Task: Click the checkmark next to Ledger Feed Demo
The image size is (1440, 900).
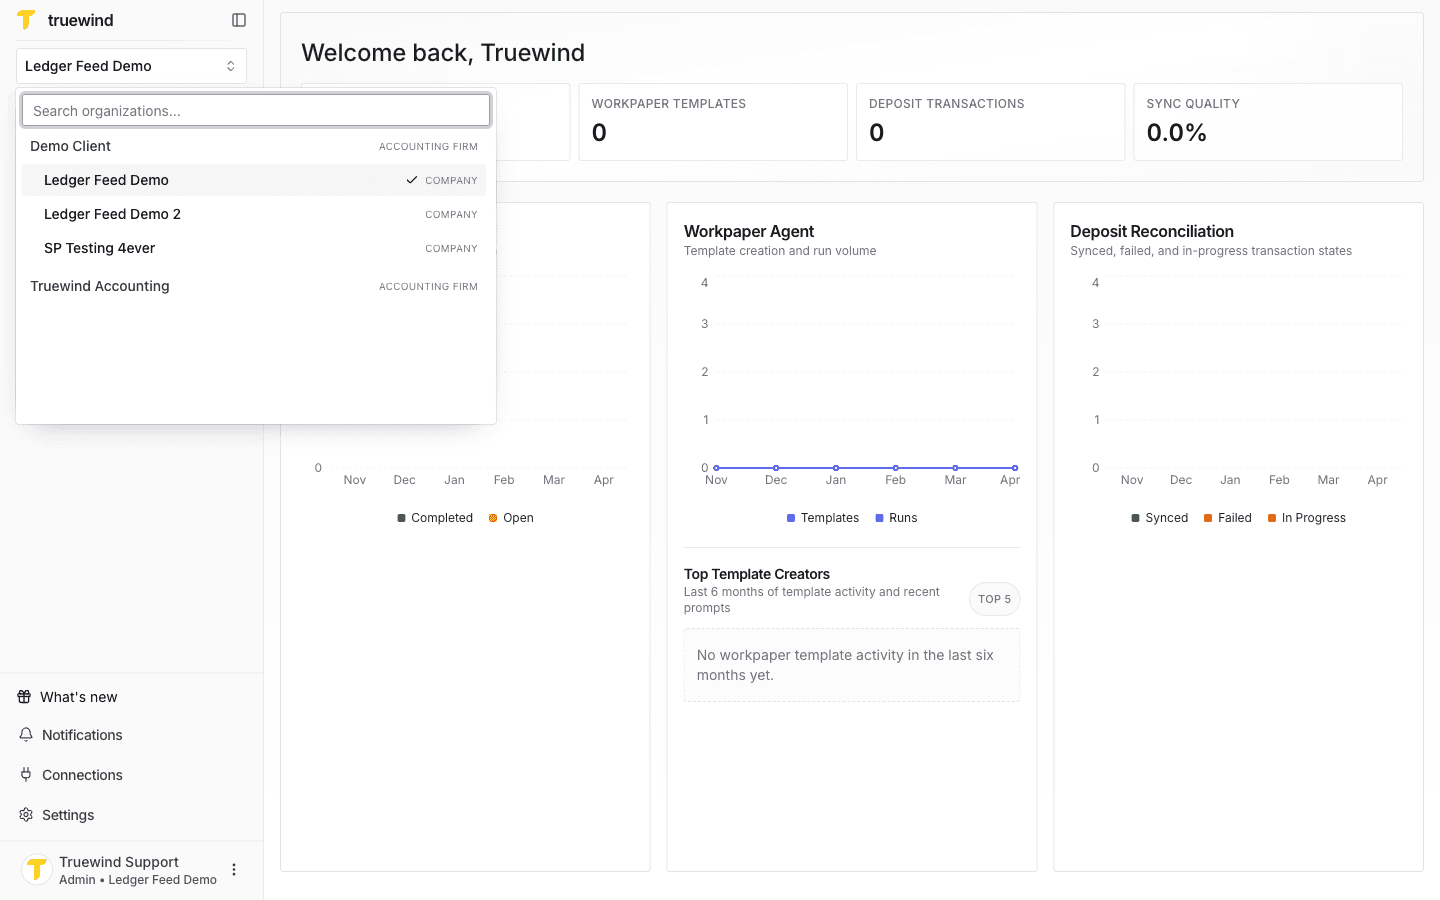Action: [412, 180]
